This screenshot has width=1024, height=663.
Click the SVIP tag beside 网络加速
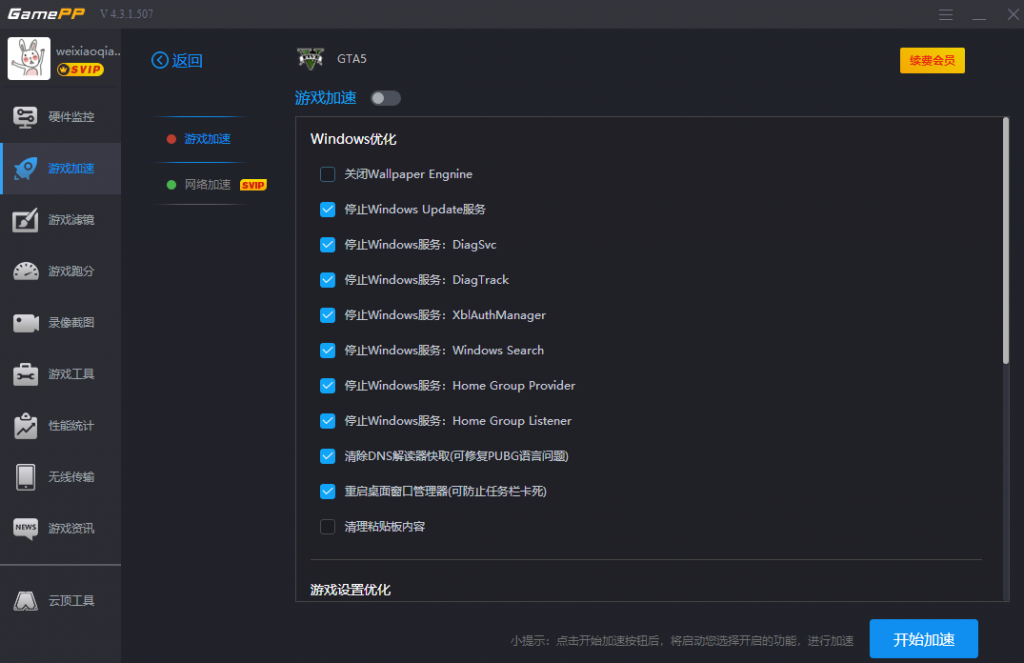(x=253, y=185)
